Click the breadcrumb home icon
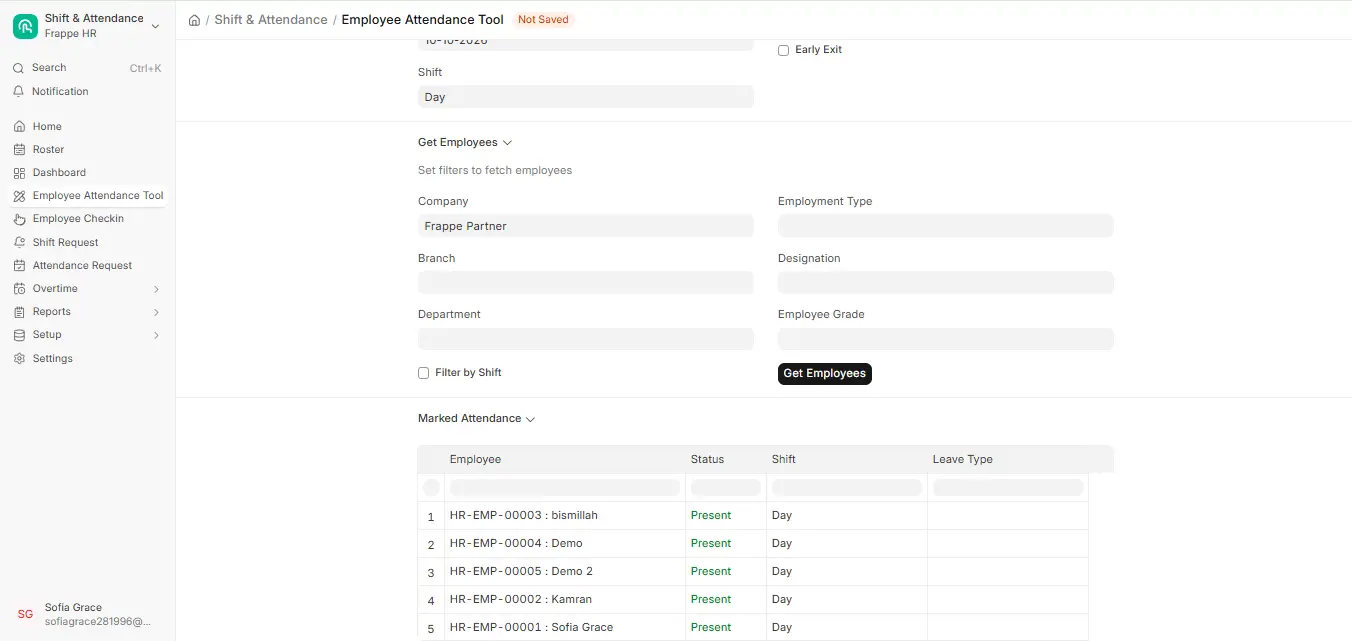 [x=194, y=20]
